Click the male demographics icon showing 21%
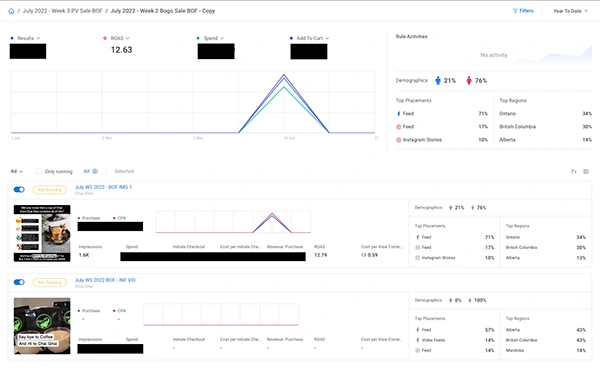The width and height of the screenshot is (600, 373). [438, 80]
